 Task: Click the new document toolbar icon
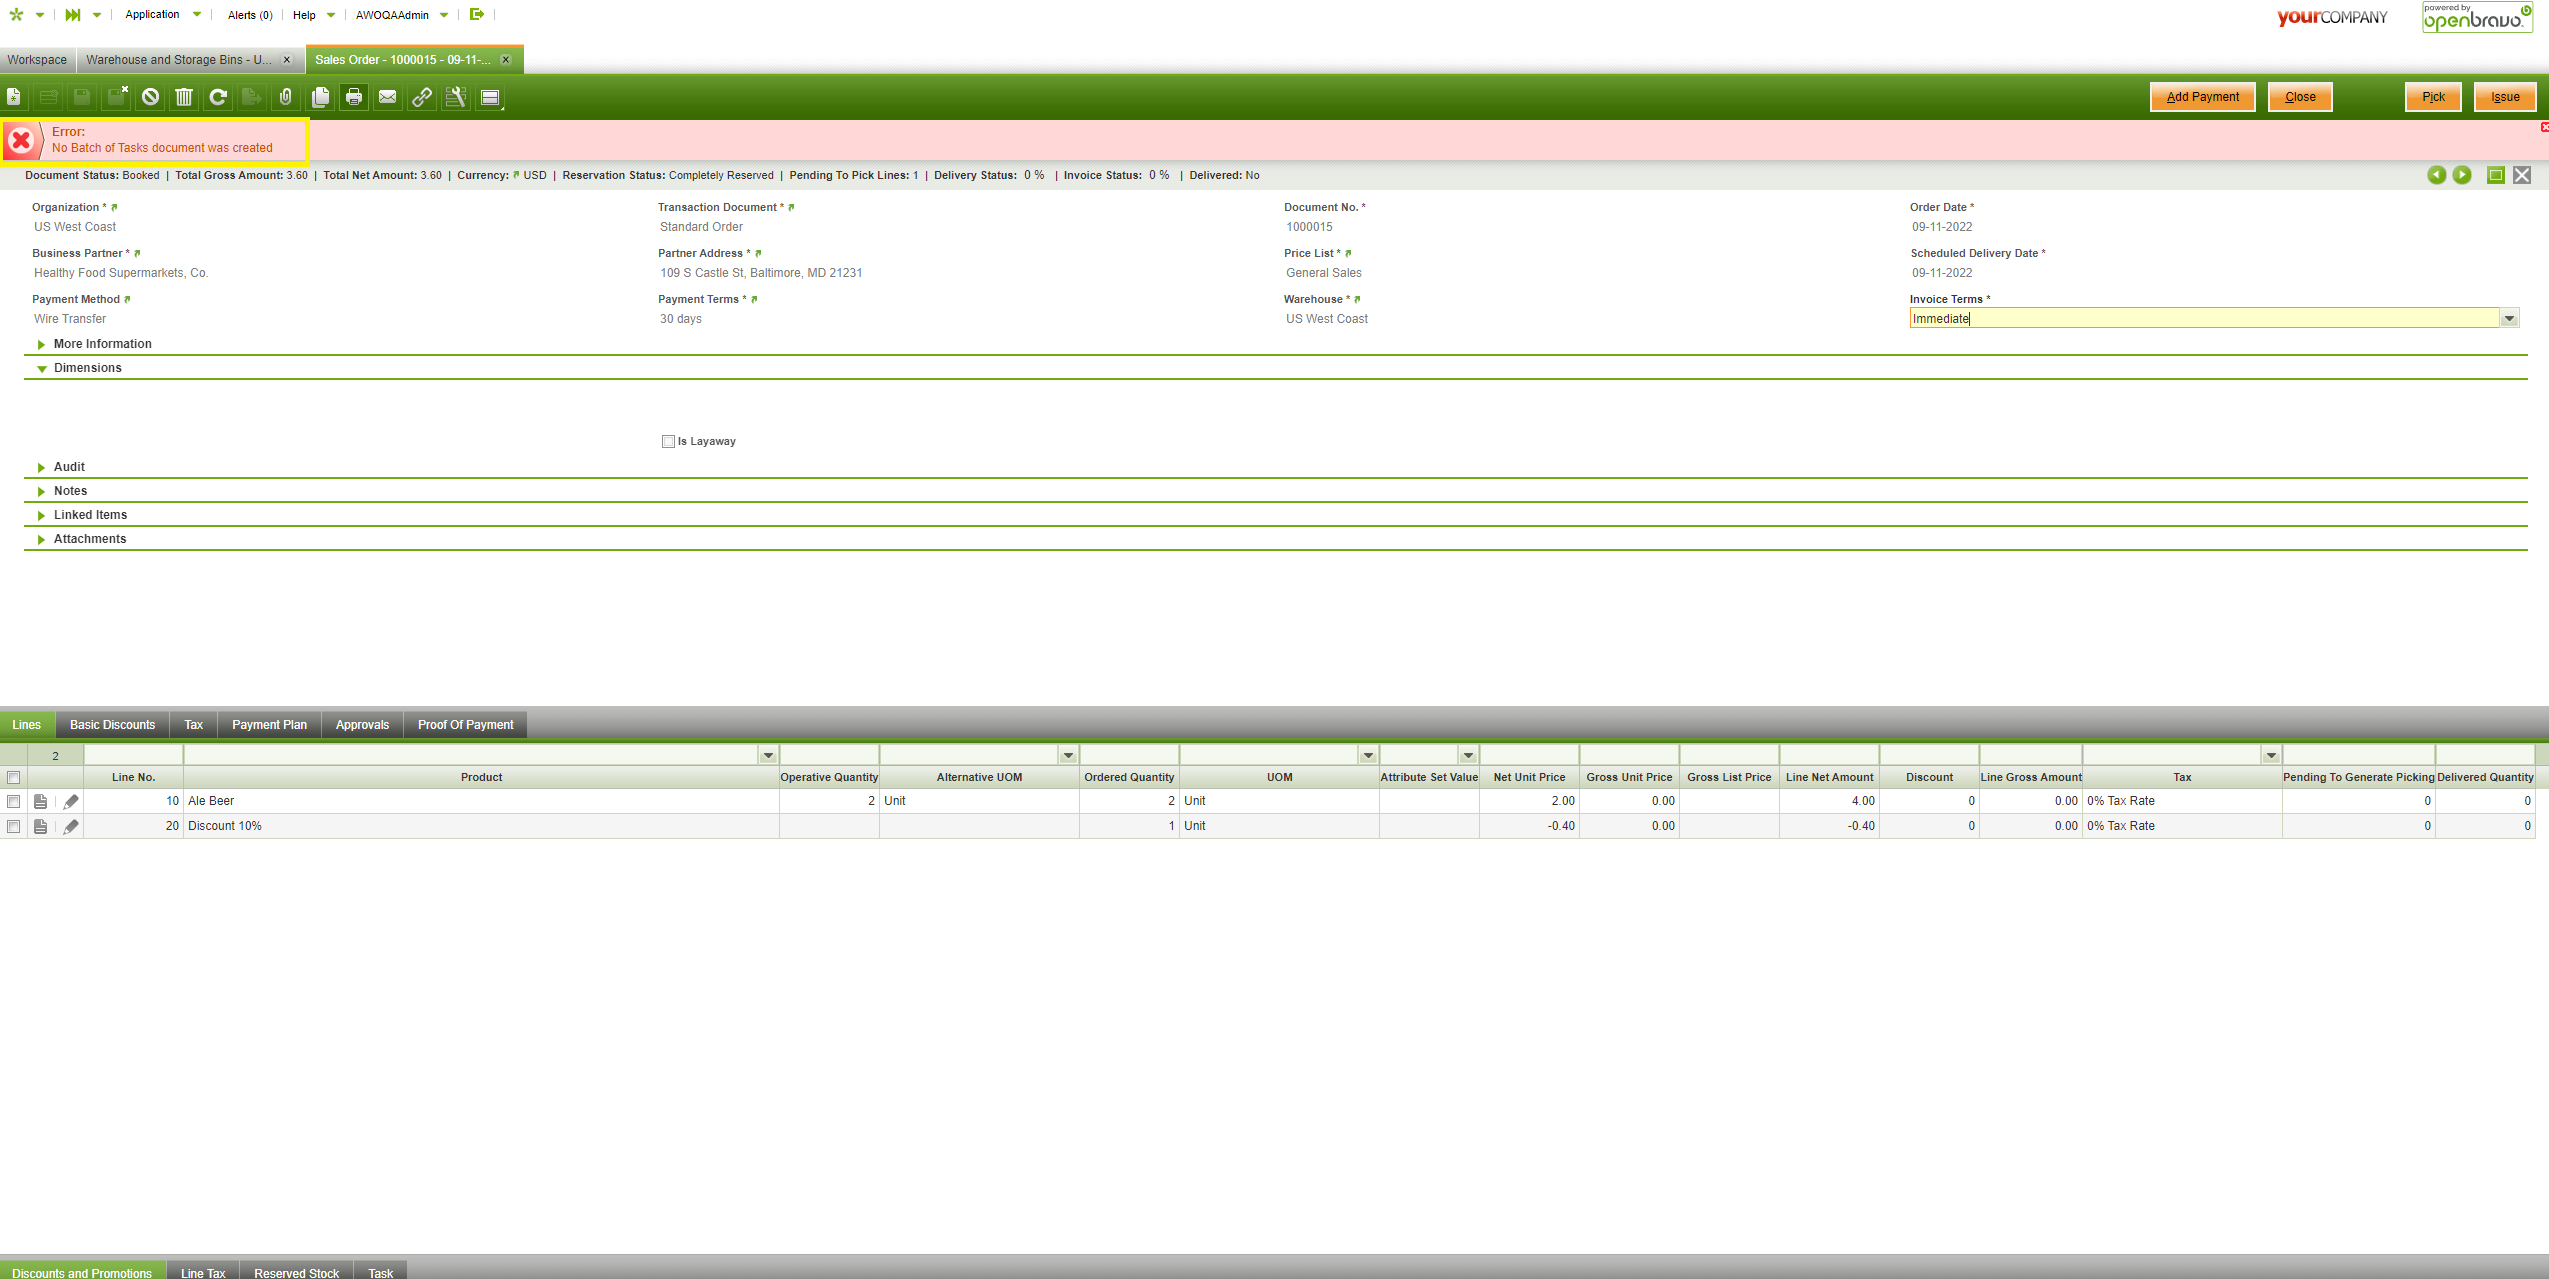(x=14, y=97)
